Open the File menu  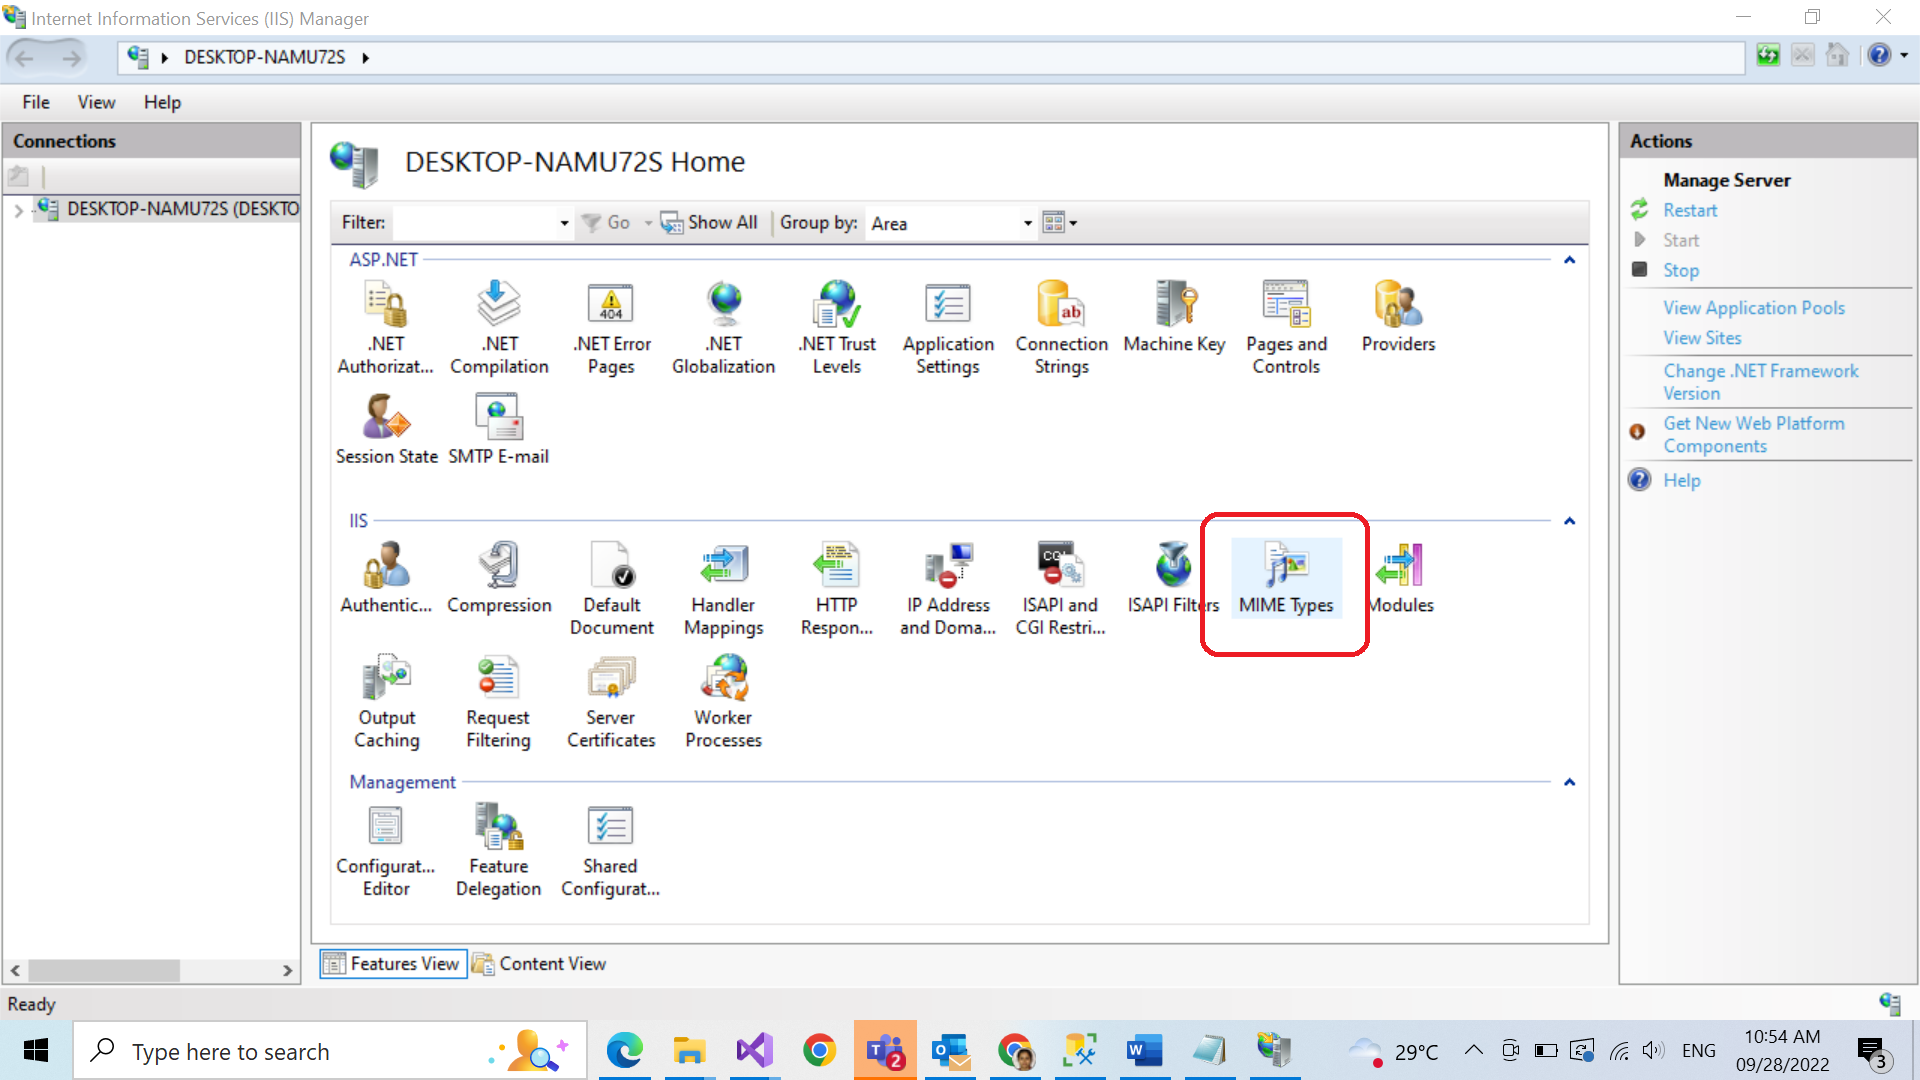coord(36,102)
